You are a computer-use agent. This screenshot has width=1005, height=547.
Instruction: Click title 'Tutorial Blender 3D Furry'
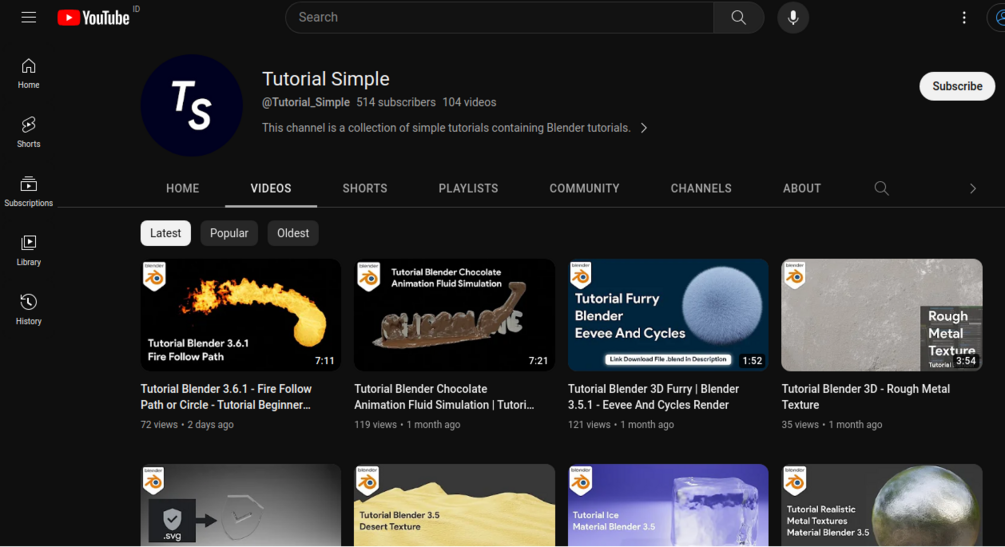pyautogui.click(x=653, y=397)
